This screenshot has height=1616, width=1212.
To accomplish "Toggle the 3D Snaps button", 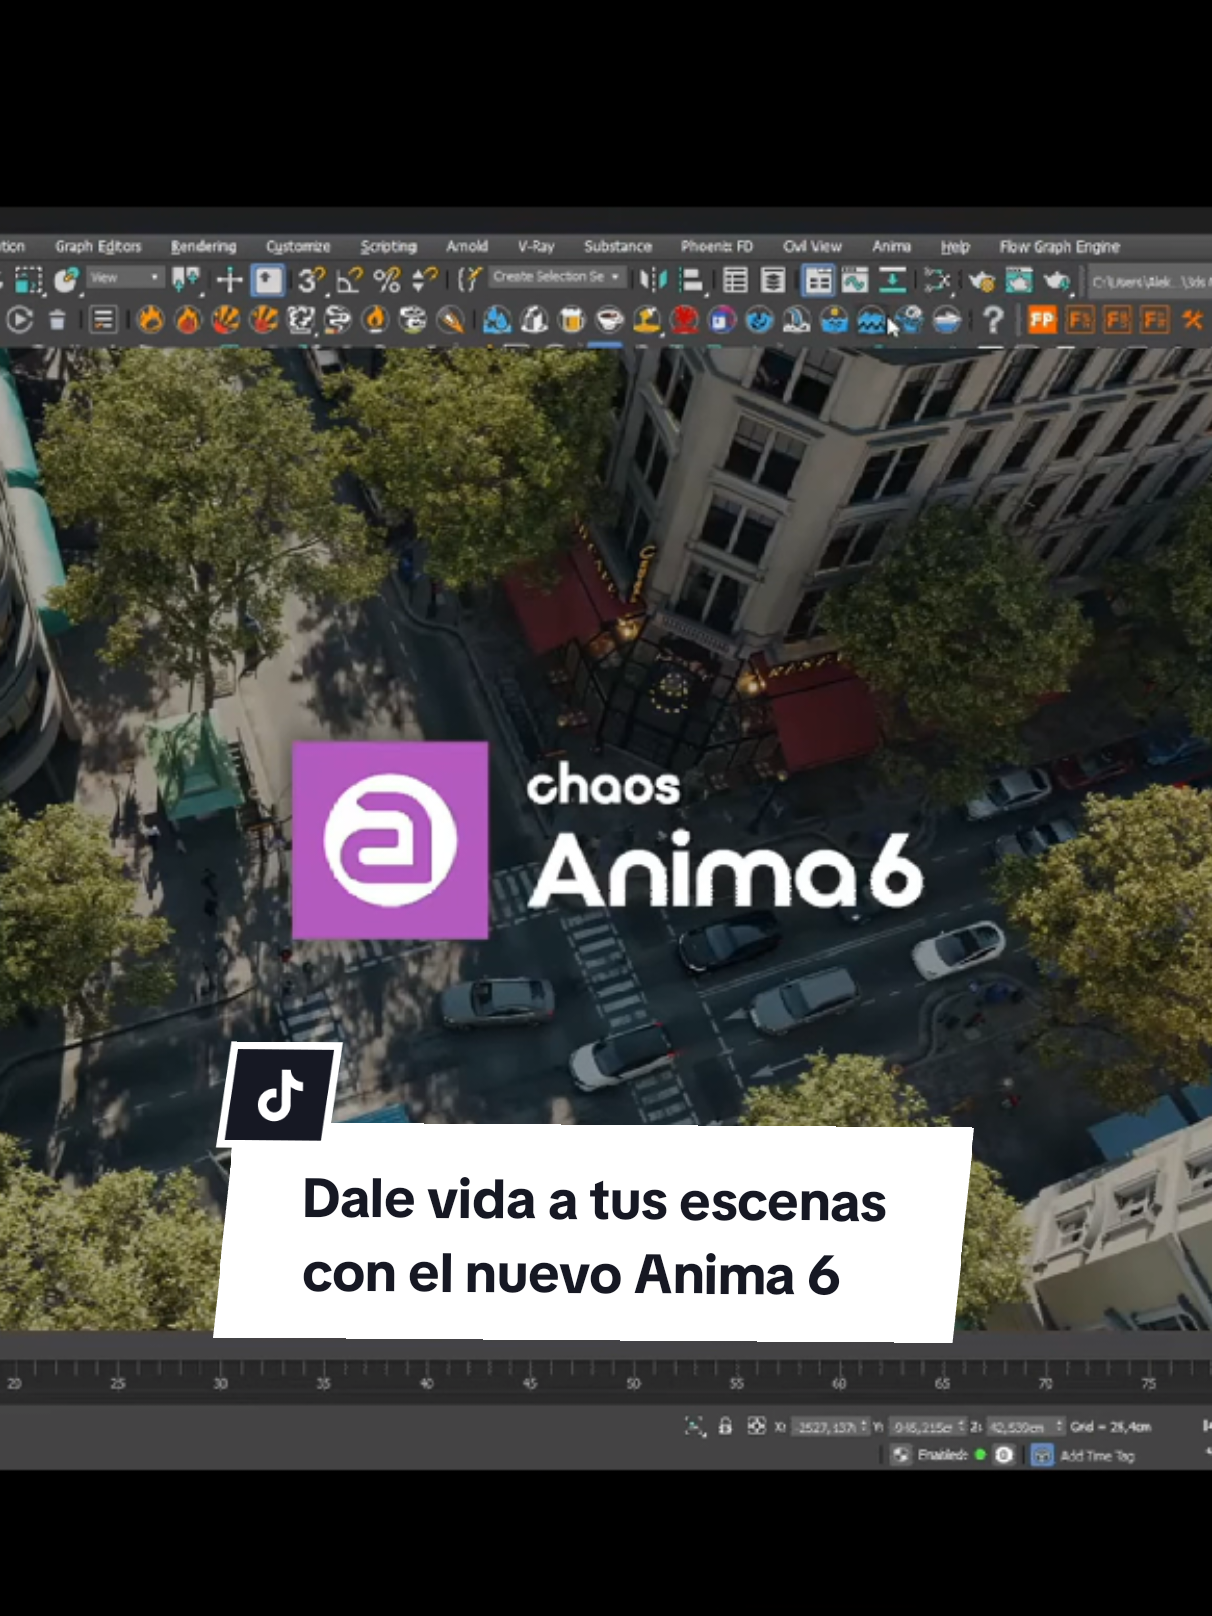I will pos(310,280).
